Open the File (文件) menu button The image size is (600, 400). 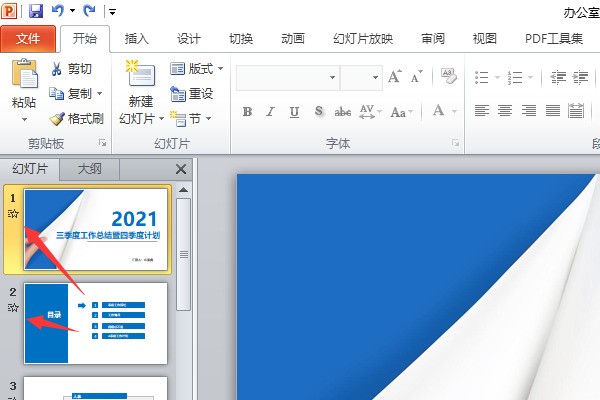coord(28,39)
